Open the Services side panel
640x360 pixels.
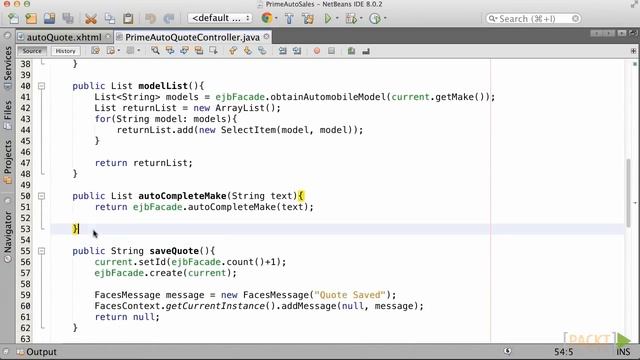pyautogui.click(x=7, y=67)
